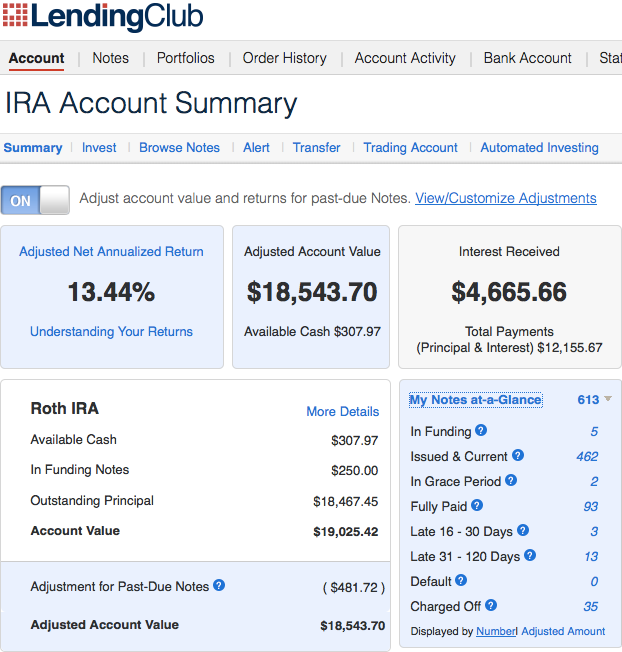Toggle the ON past-due adjustment switch
The image size is (622, 652).
tap(35, 200)
